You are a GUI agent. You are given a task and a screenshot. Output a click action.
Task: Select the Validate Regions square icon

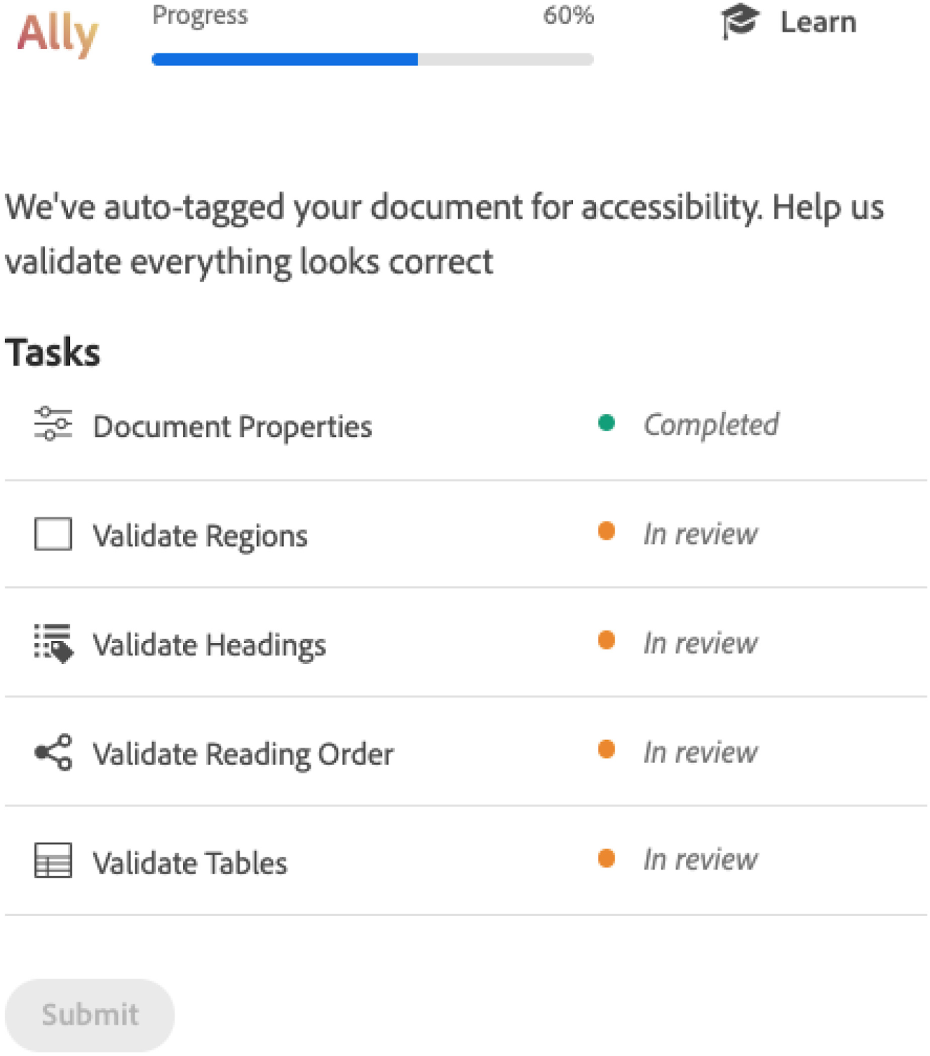point(52,534)
